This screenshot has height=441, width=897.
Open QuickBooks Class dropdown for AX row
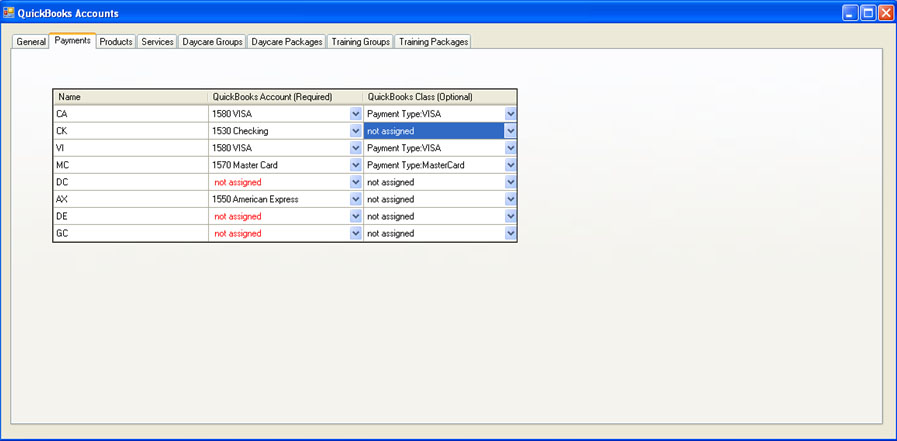tap(511, 200)
